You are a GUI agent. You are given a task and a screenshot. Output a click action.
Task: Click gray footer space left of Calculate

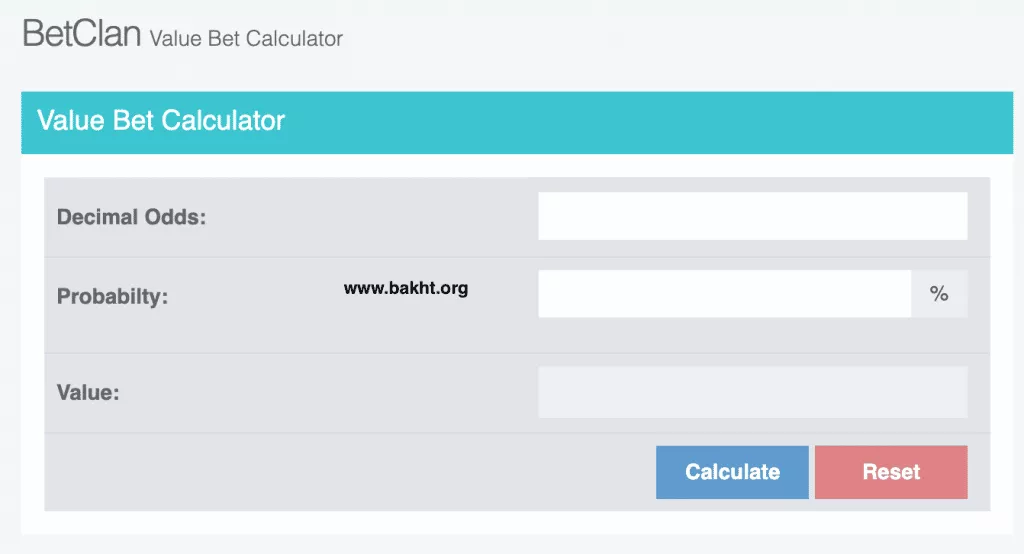pos(350,472)
